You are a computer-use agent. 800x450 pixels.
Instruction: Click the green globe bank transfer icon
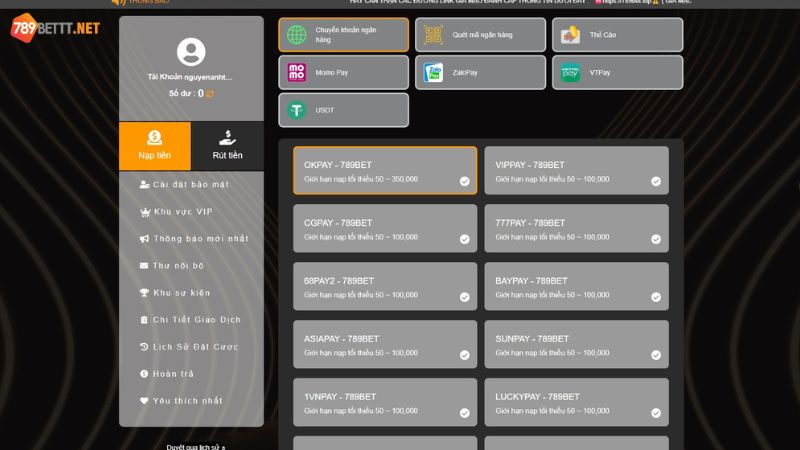(x=296, y=35)
